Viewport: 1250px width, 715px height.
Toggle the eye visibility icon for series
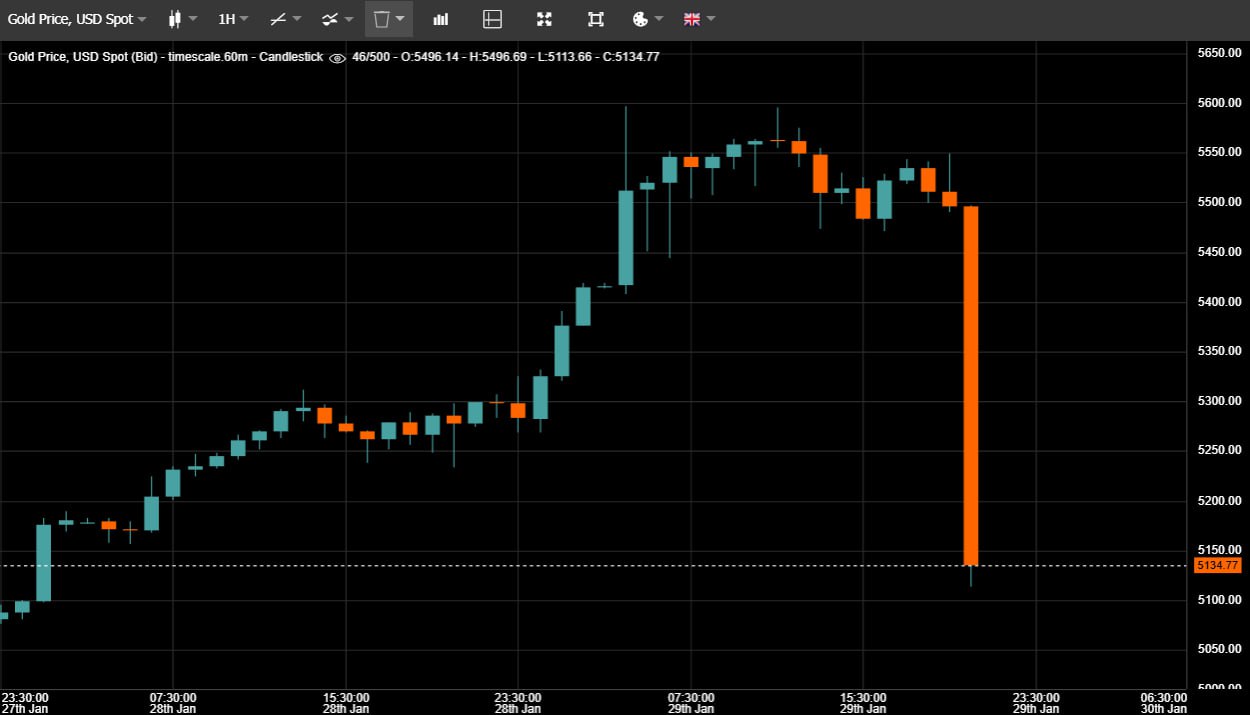[x=337, y=57]
